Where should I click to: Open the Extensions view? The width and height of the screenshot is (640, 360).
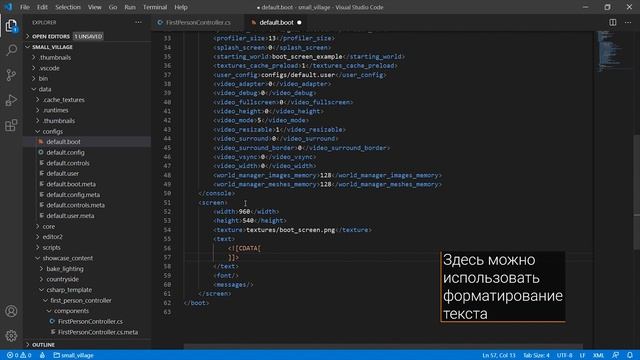(11, 125)
